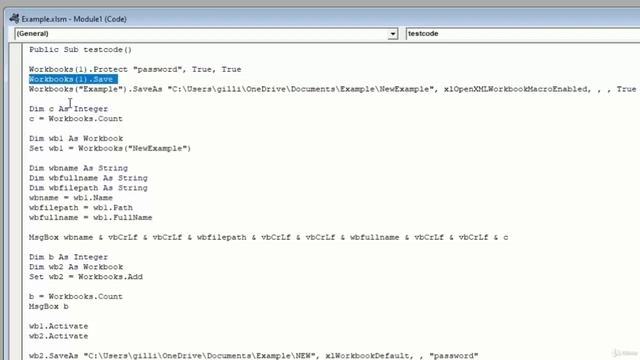Click the MsgBox wbname & vbCrLf line
The width and height of the screenshot is (640, 360).
[x=269, y=237]
